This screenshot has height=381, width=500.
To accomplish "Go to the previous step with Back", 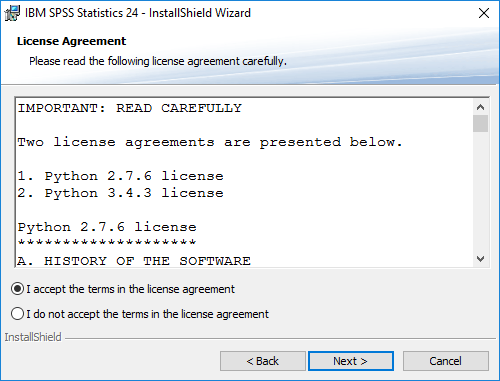I will click(x=263, y=361).
